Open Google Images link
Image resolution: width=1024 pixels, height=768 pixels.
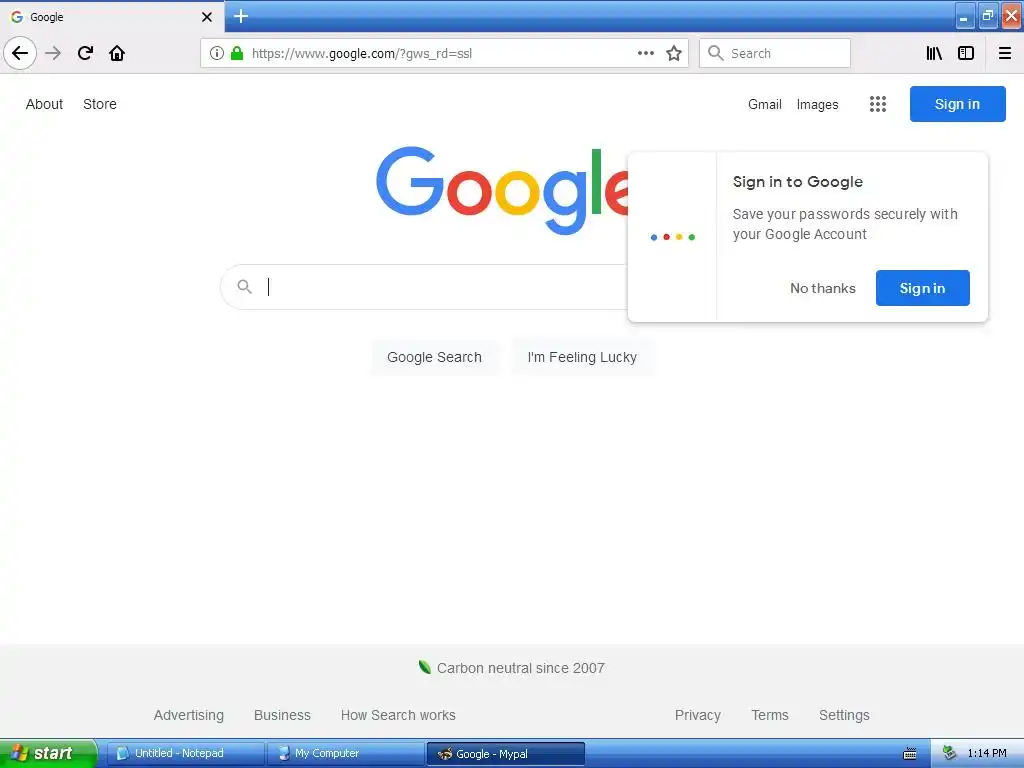click(817, 104)
